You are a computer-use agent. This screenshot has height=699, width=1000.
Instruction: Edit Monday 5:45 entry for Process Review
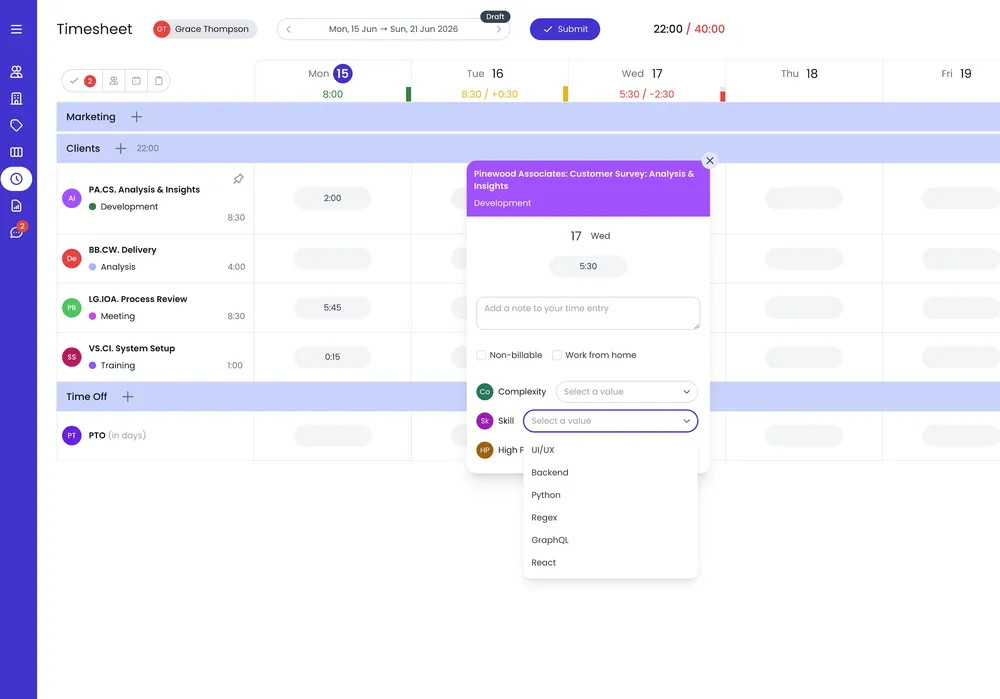pos(332,307)
